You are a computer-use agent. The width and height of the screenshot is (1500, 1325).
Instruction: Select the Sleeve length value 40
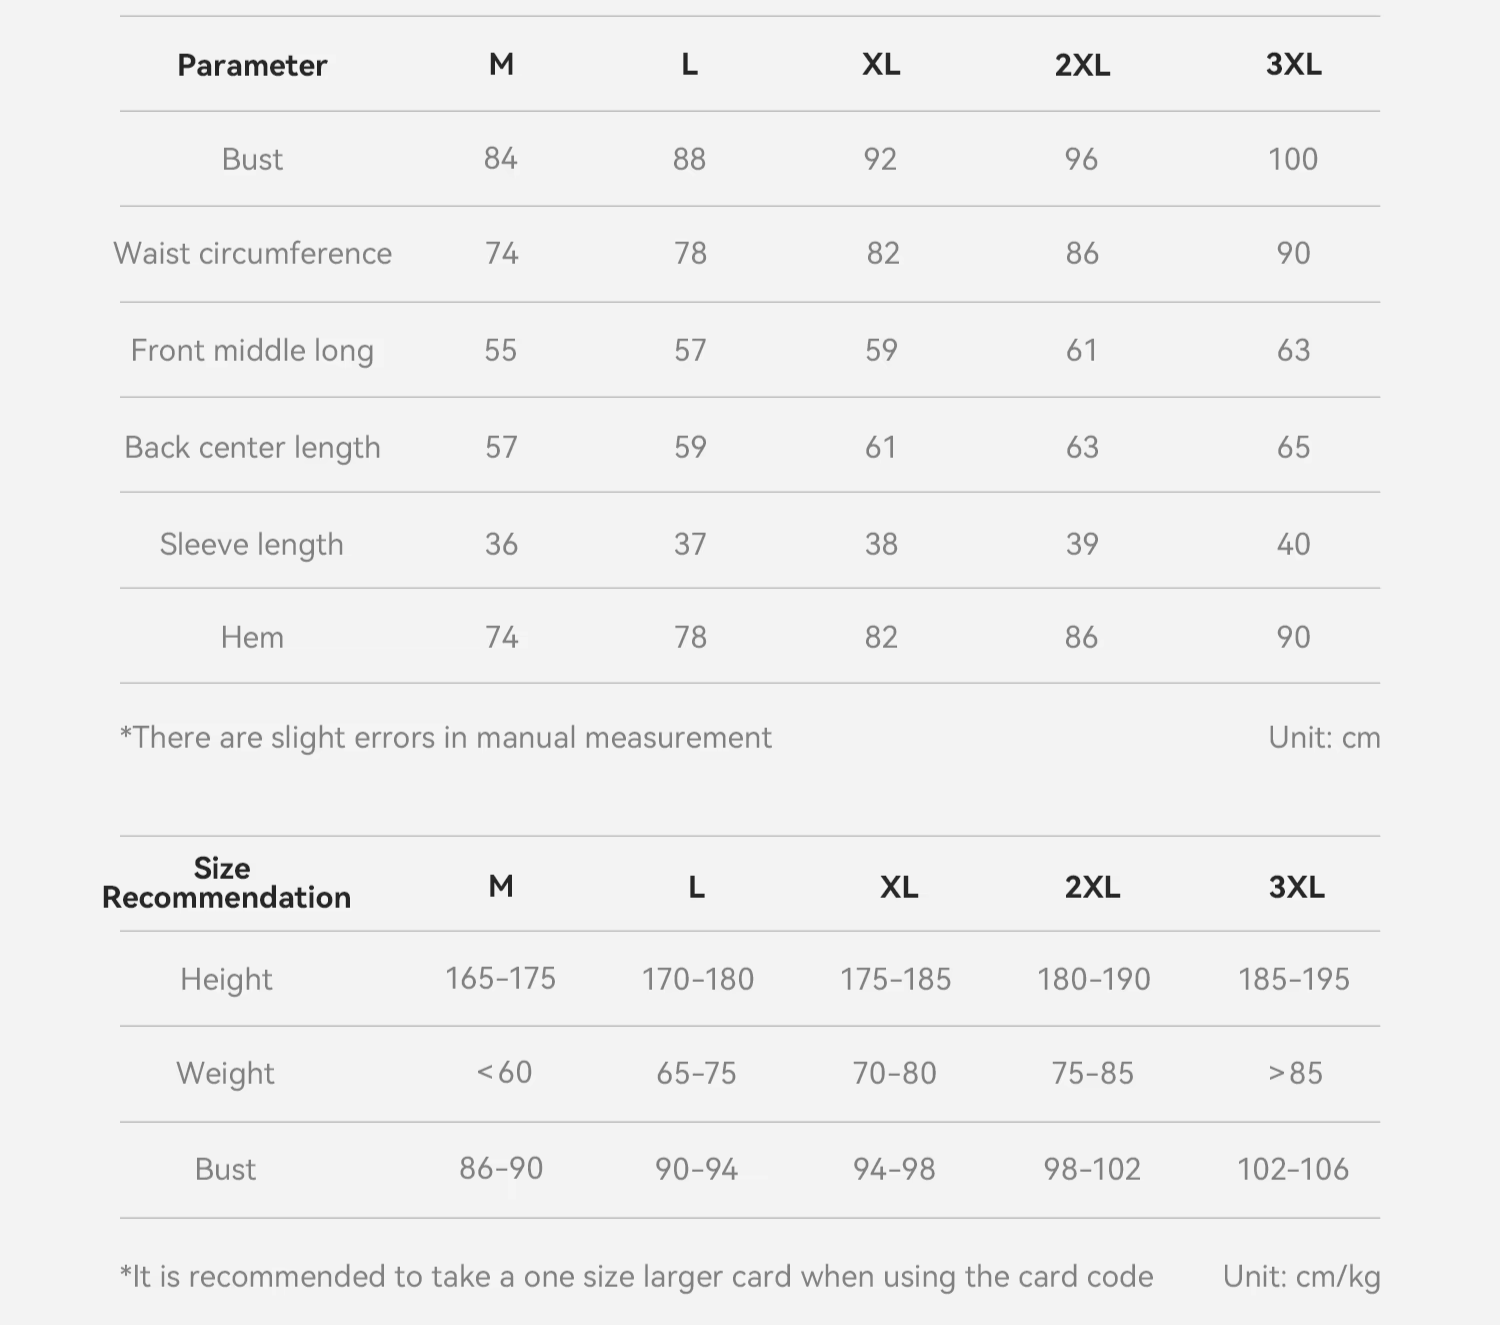1293,544
